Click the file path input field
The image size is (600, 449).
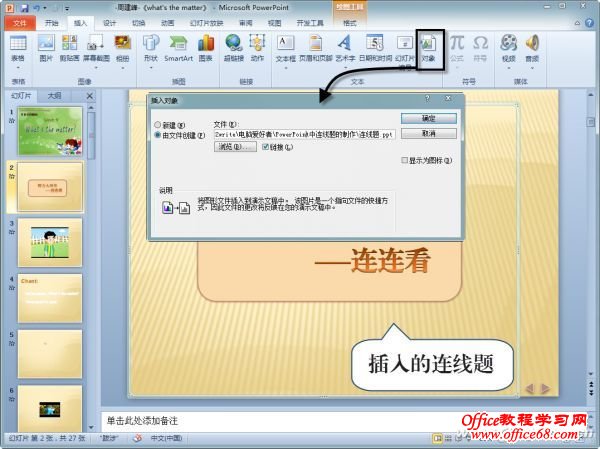coord(305,134)
